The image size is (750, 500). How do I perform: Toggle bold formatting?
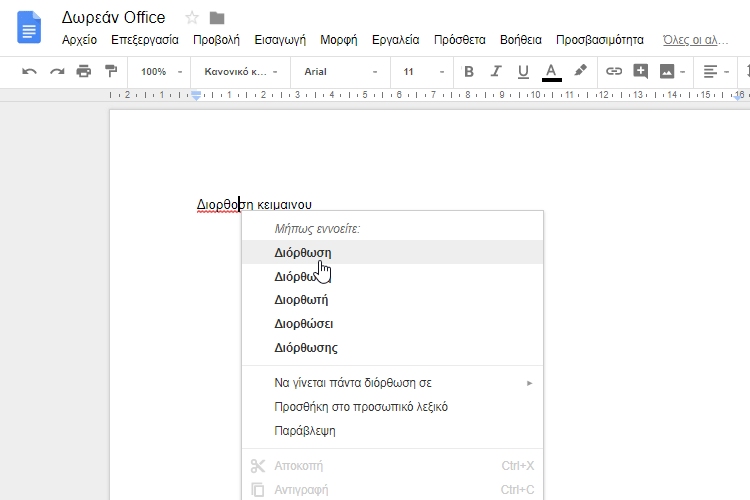469,72
